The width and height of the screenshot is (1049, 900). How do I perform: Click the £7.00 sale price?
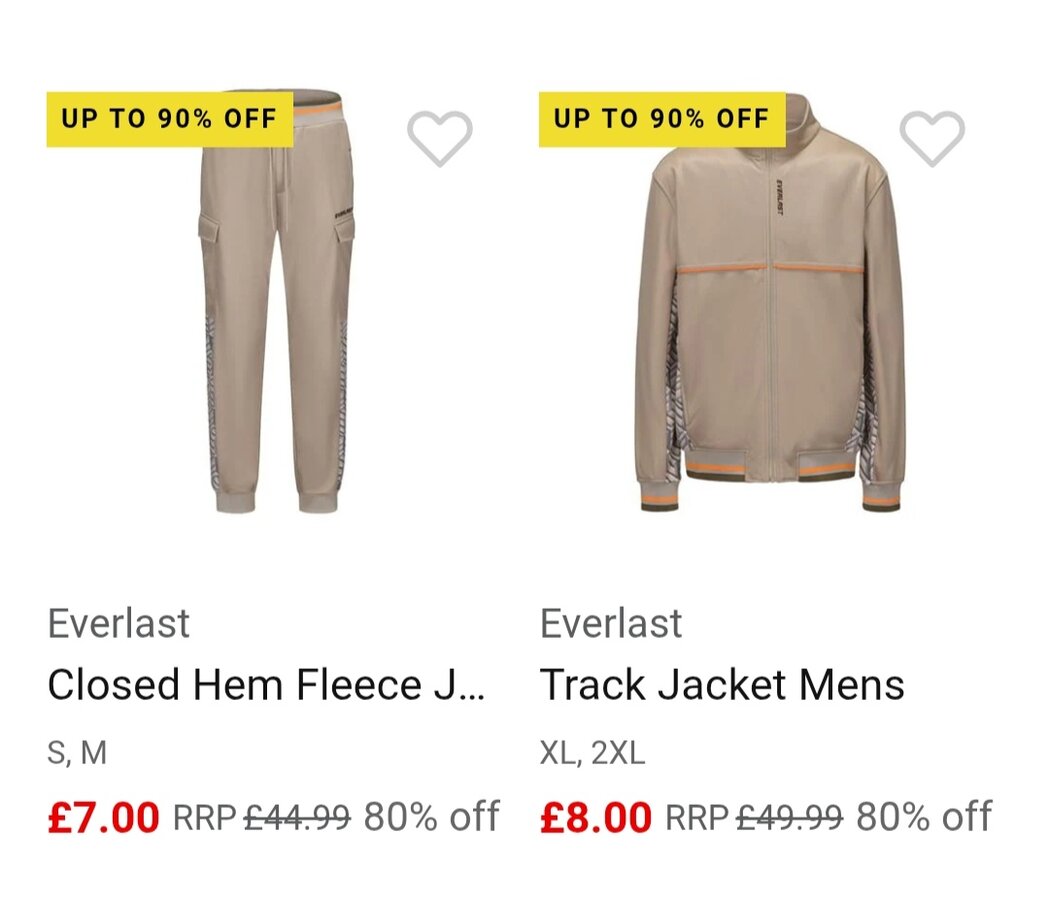pos(103,817)
